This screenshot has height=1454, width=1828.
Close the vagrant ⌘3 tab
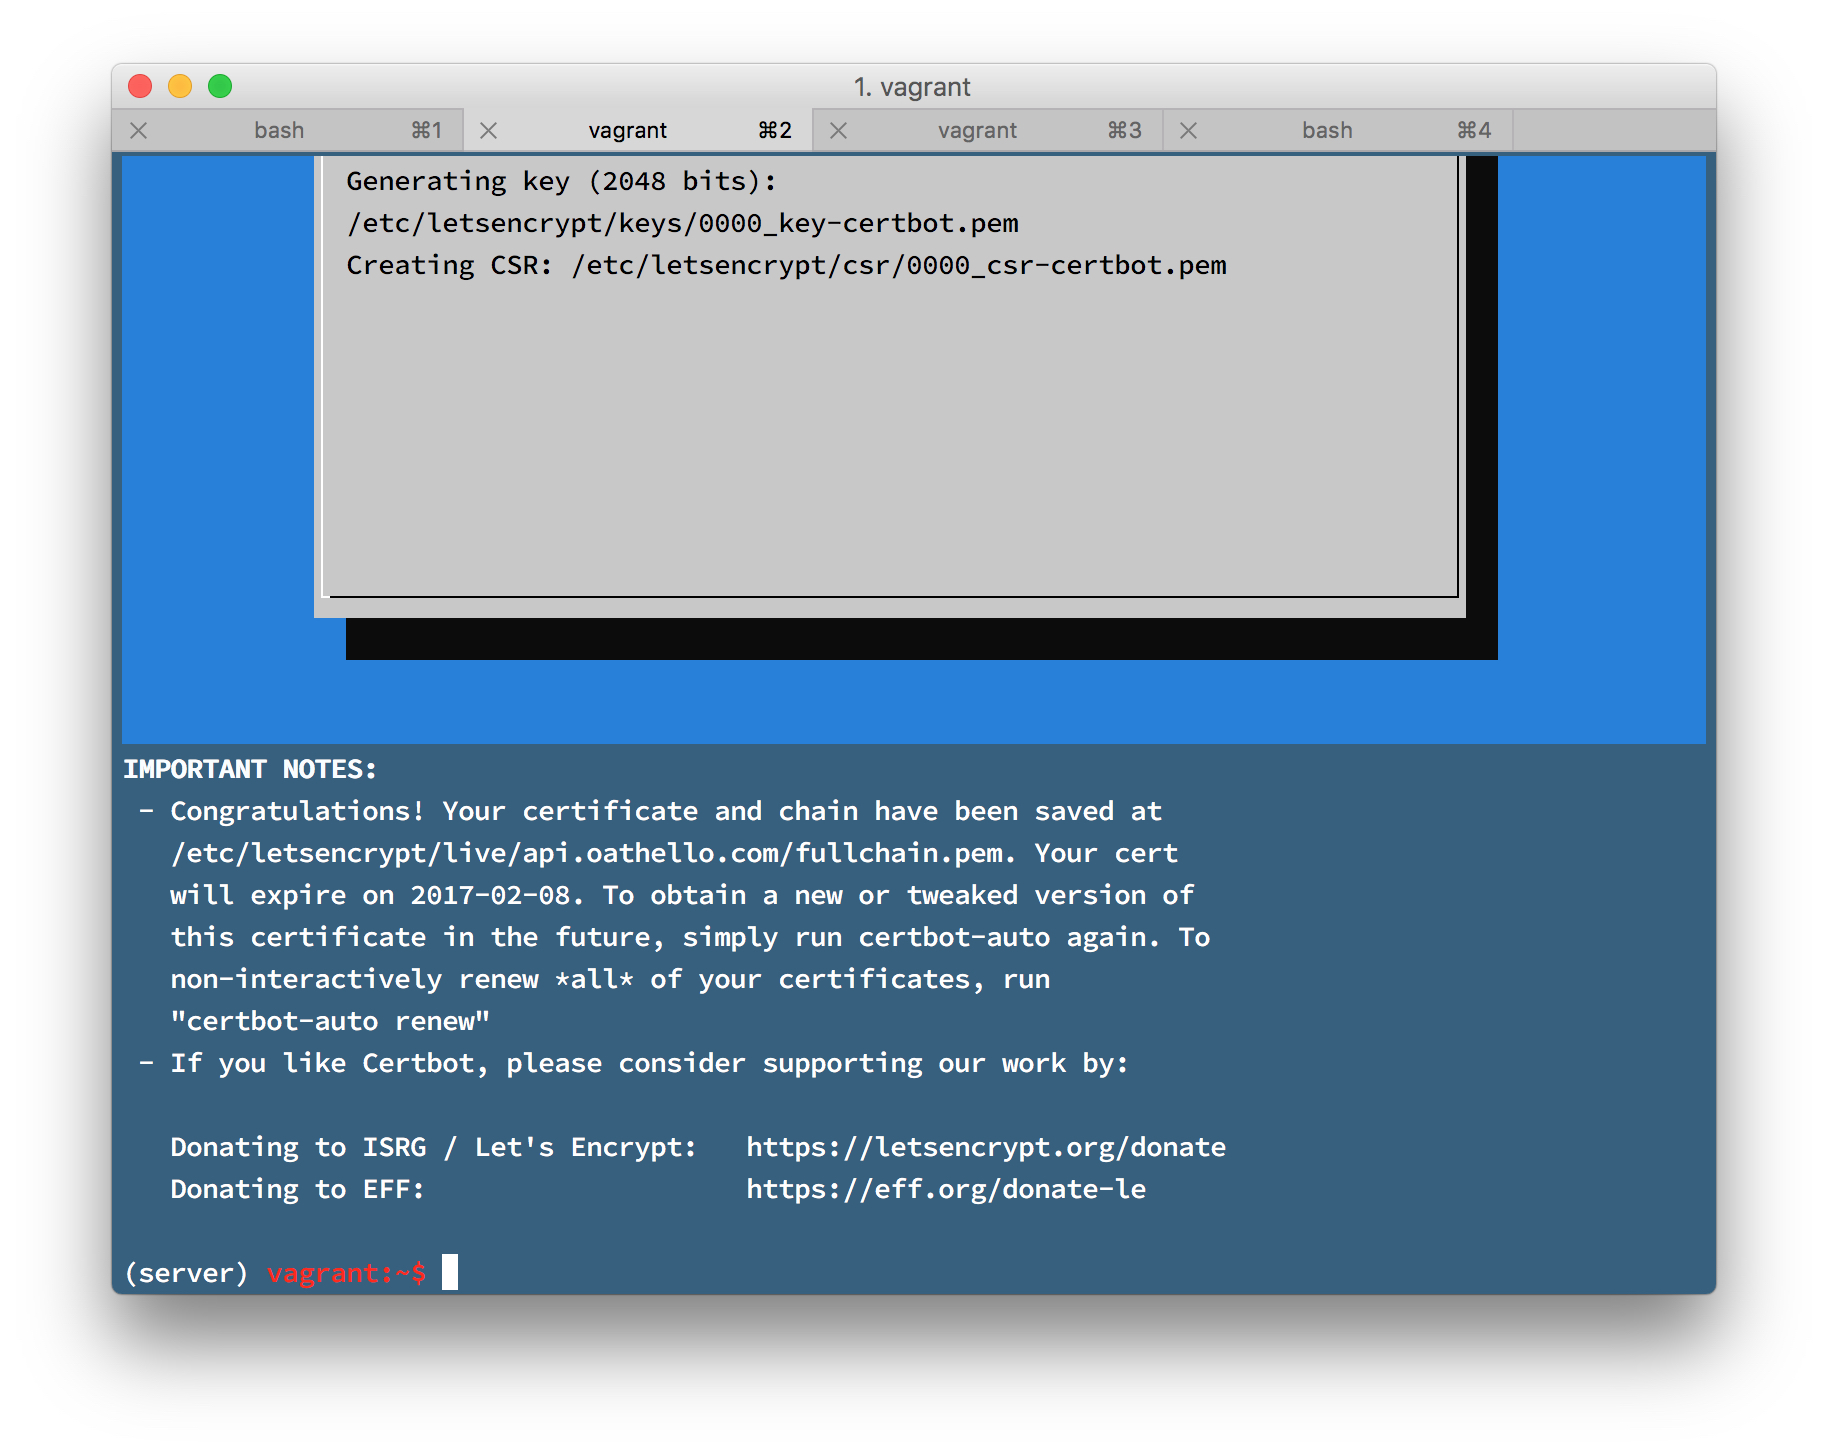838,131
